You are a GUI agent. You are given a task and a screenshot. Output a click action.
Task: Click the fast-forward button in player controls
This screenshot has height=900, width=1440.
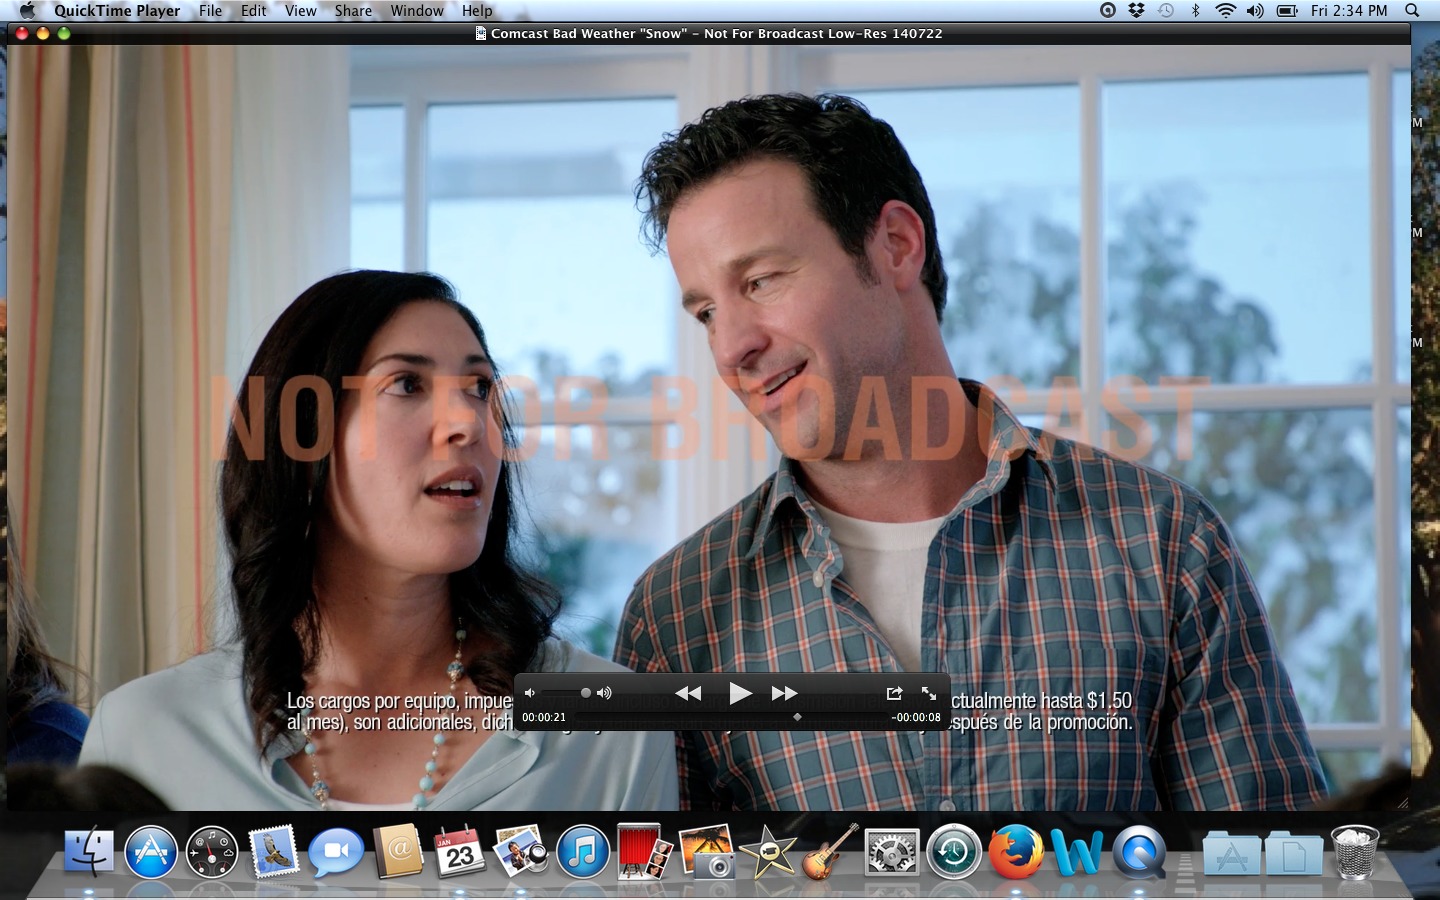[784, 693]
